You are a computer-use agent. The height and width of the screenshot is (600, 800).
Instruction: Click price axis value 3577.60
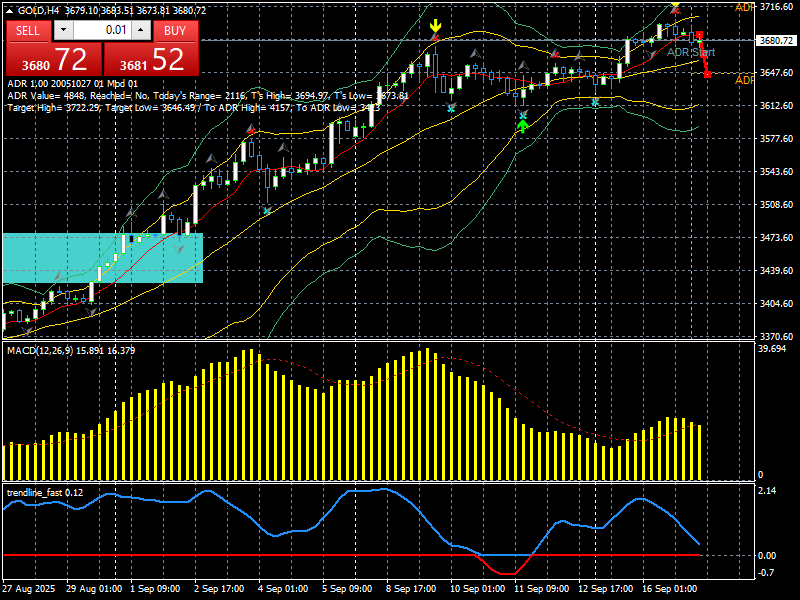(777, 139)
